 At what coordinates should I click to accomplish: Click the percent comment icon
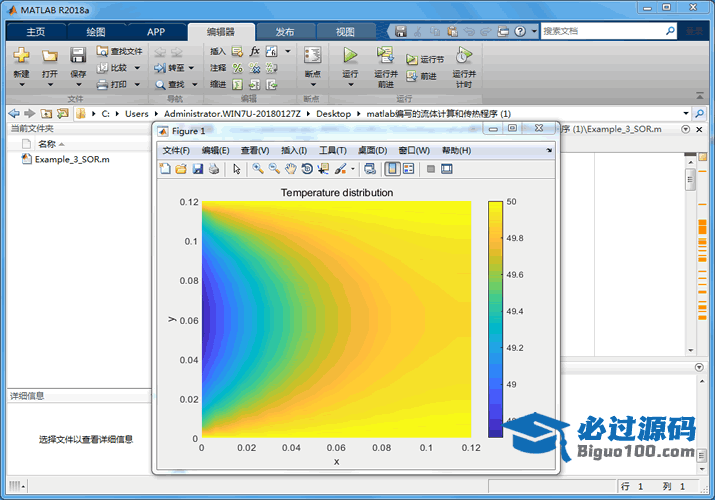click(238, 68)
